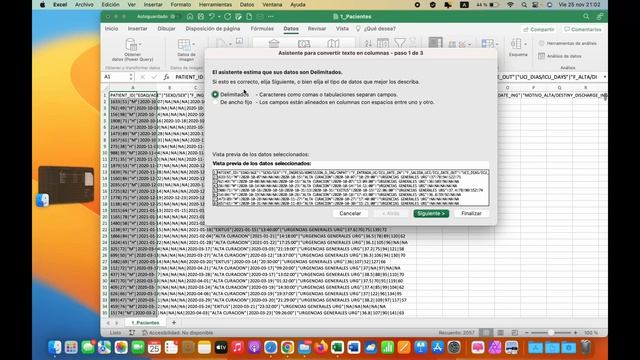Screen dimensions: 640x360
Task: Select the 1_Pacientes sheet tab
Action: (x=145, y=322)
